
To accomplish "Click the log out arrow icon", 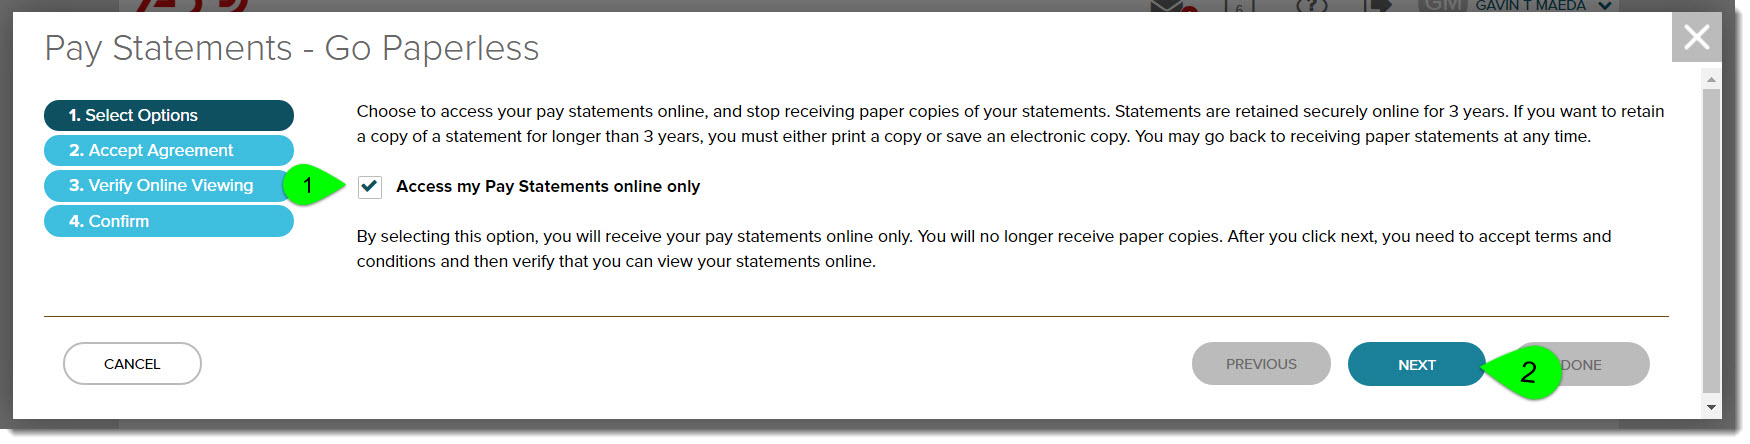I will pos(1380,6).
